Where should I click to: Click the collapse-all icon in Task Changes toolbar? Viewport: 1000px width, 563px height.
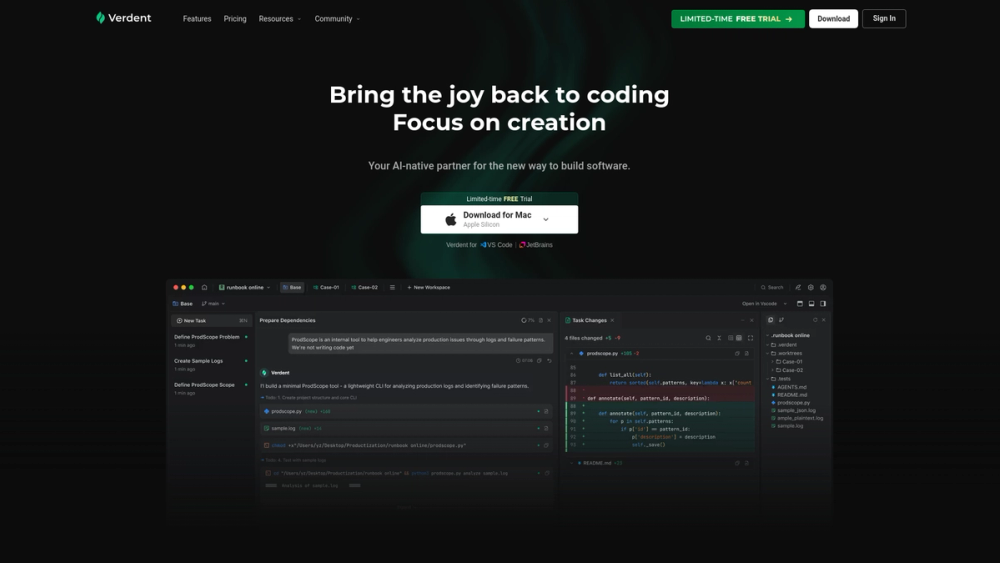(719, 338)
